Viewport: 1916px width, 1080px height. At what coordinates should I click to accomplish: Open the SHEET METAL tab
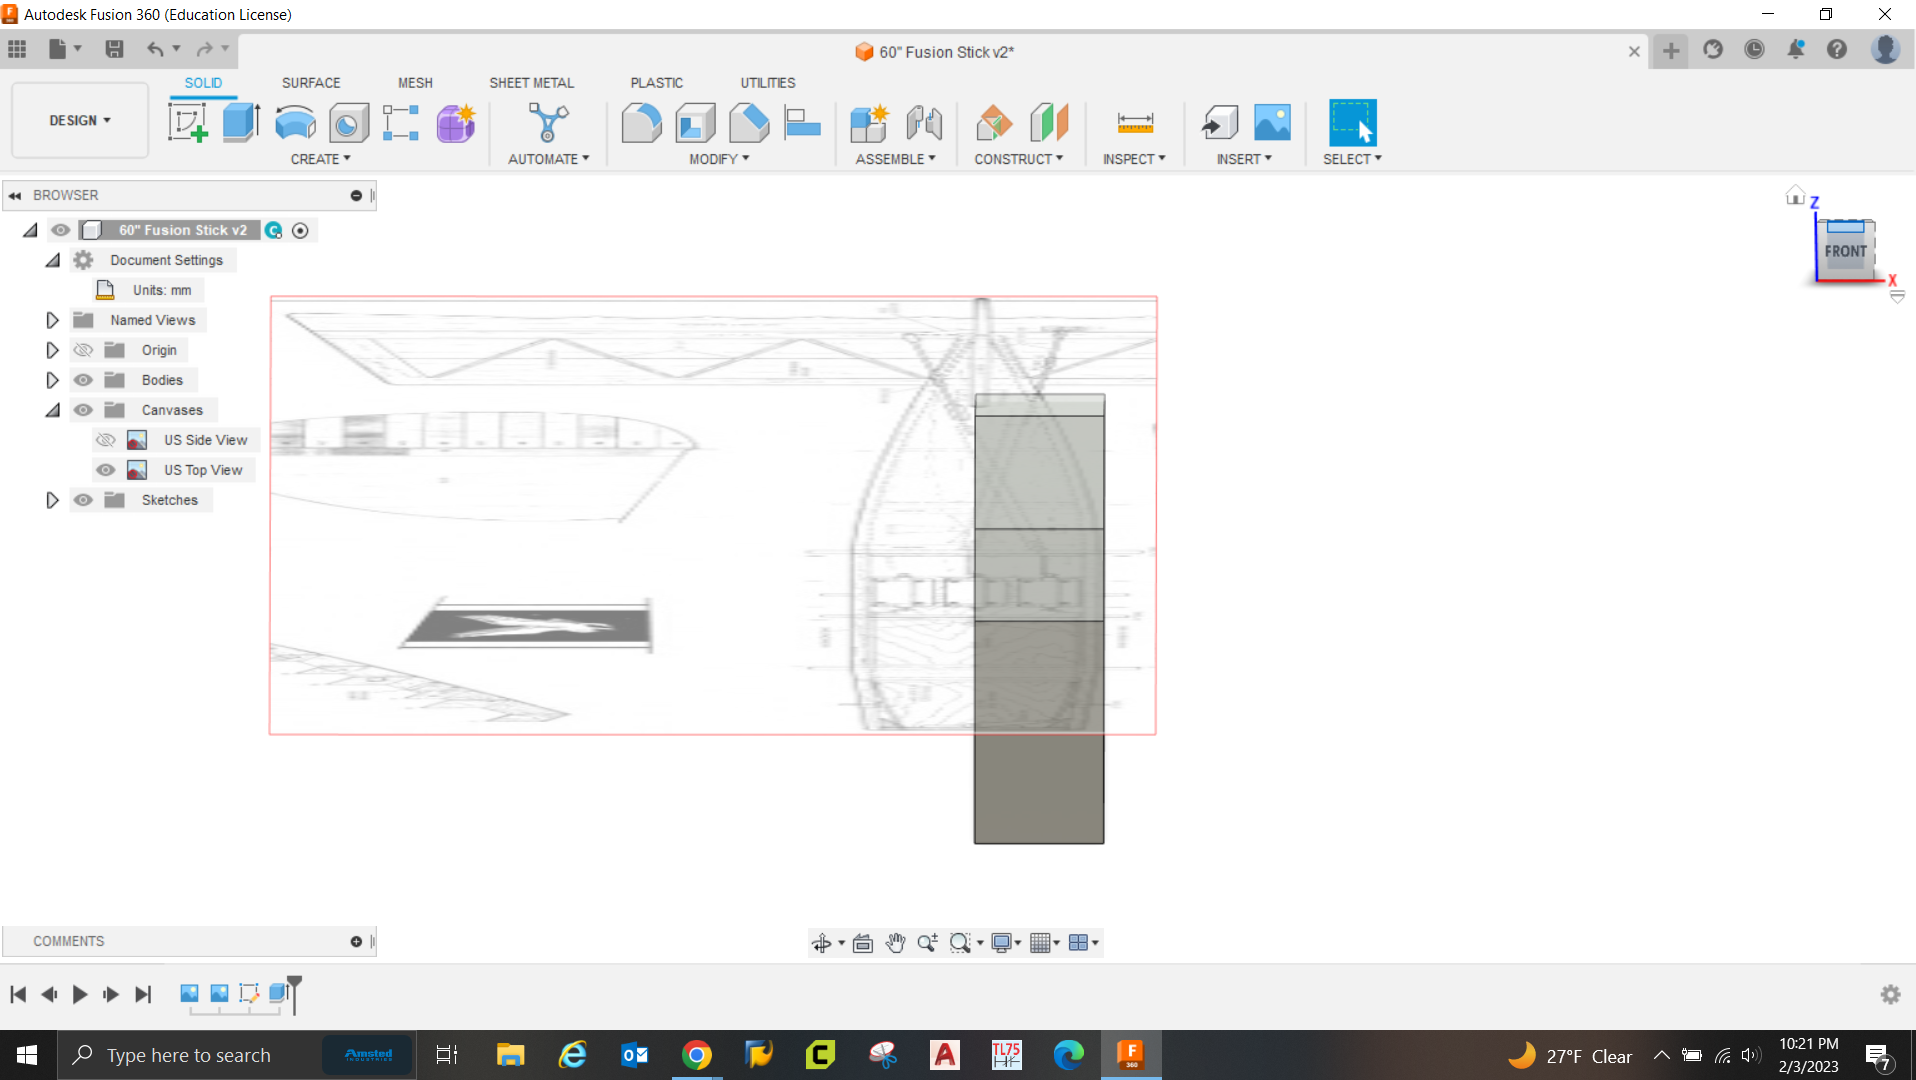pyautogui.click(x=531, y=83)
